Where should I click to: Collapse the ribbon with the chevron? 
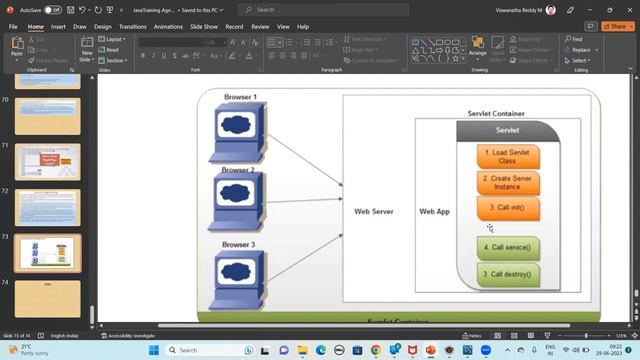click(631, 69)
